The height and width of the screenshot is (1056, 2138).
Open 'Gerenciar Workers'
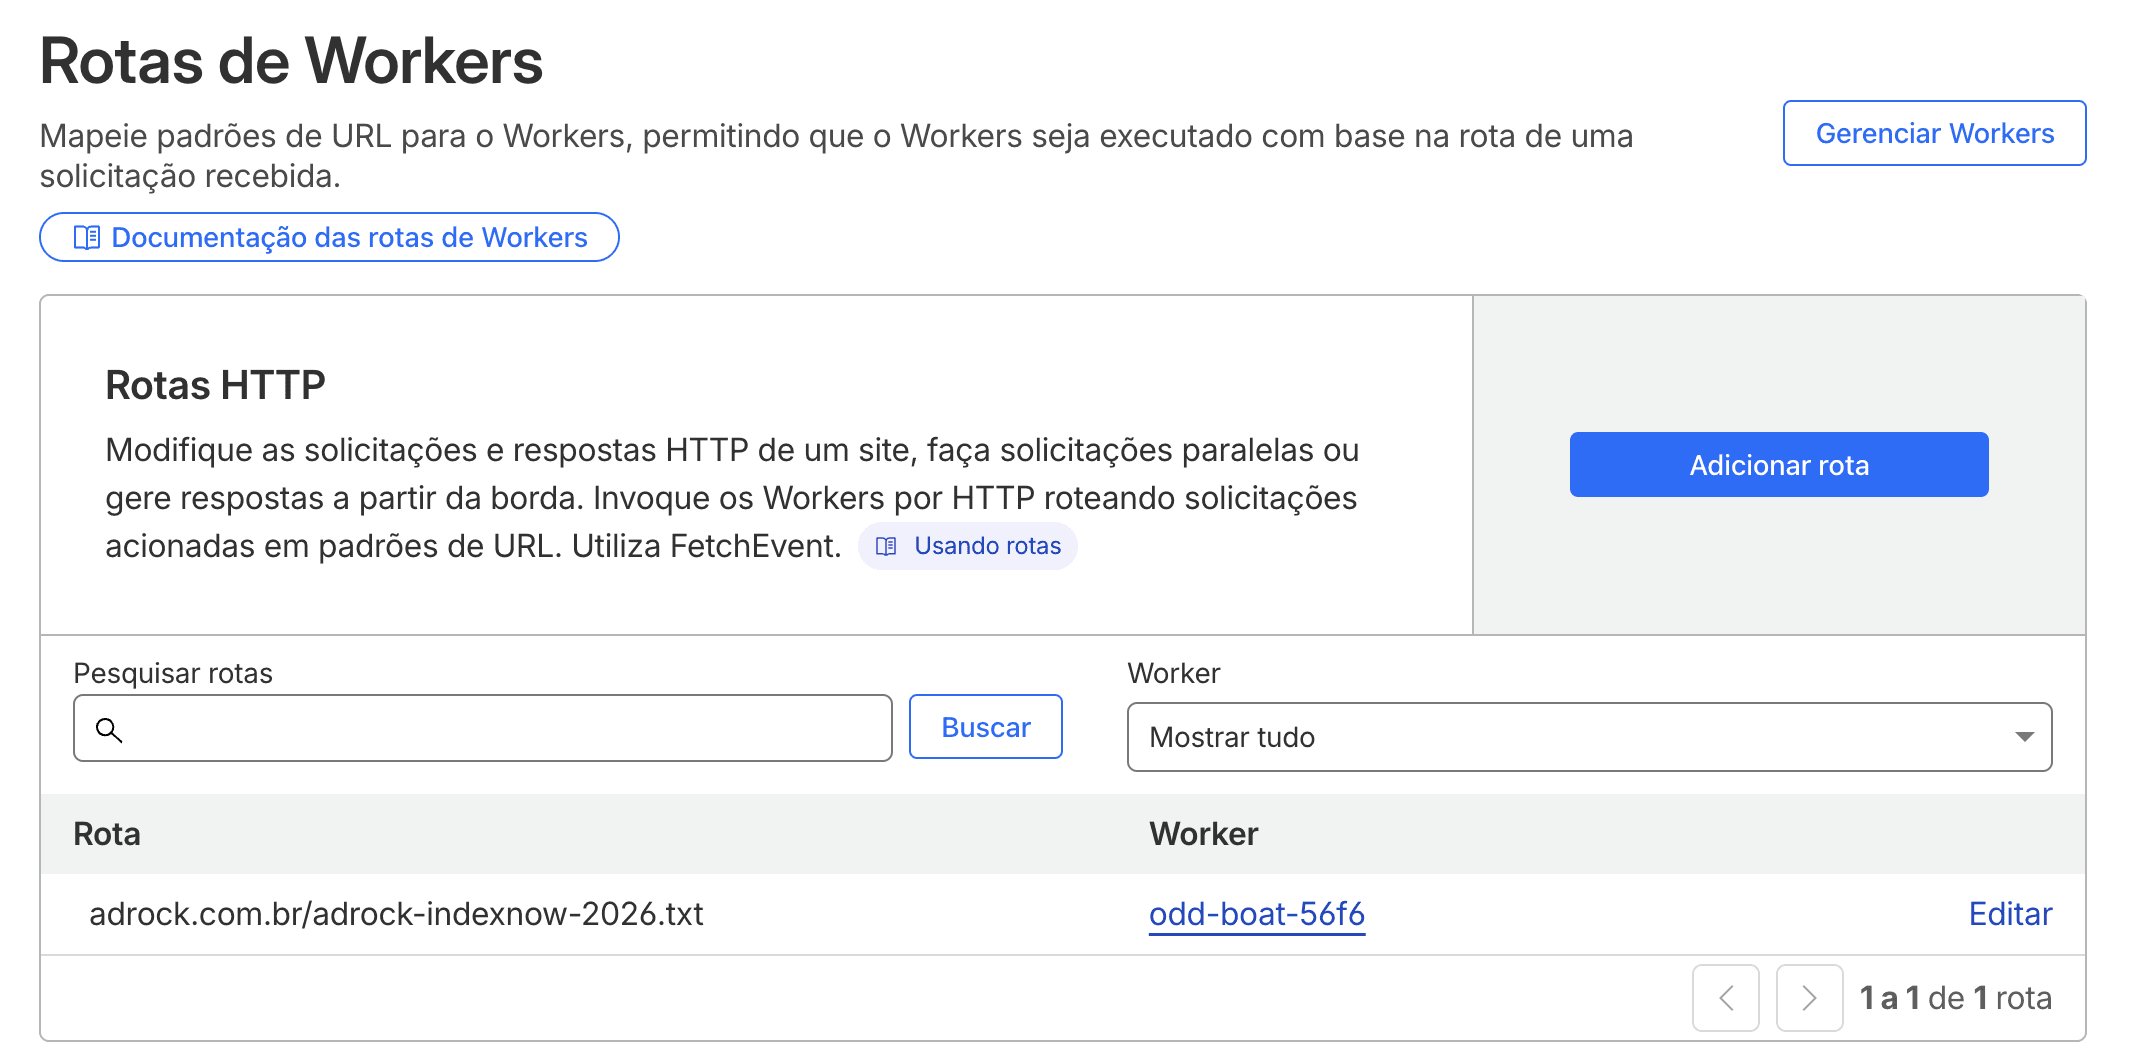pyautogui.click(x=1933, y=132)
